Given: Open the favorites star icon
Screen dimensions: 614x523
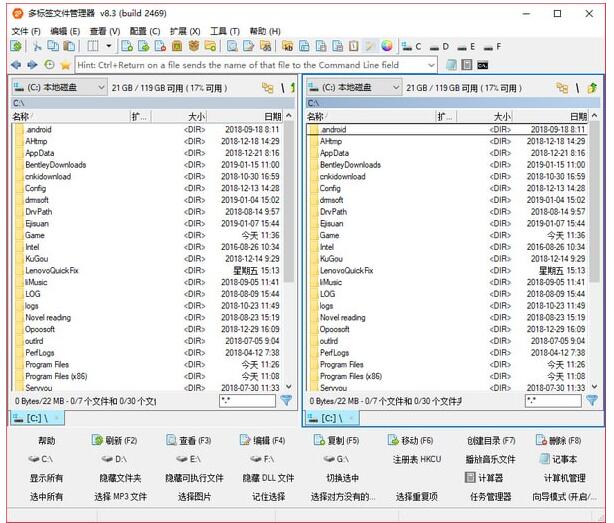Looking at the screenshot, I should [x=65, y=65].
